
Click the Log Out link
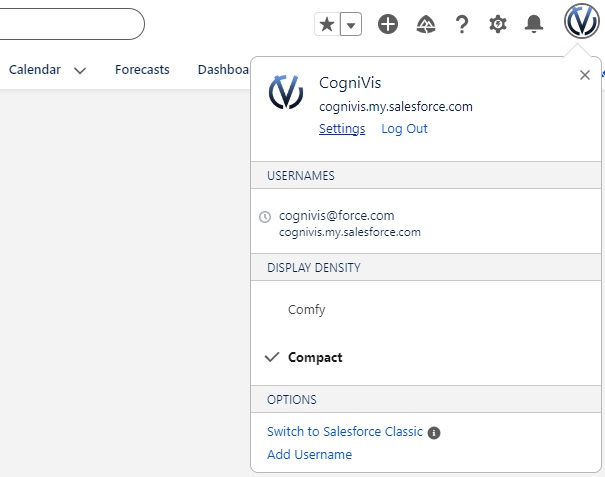pos(404,129)
